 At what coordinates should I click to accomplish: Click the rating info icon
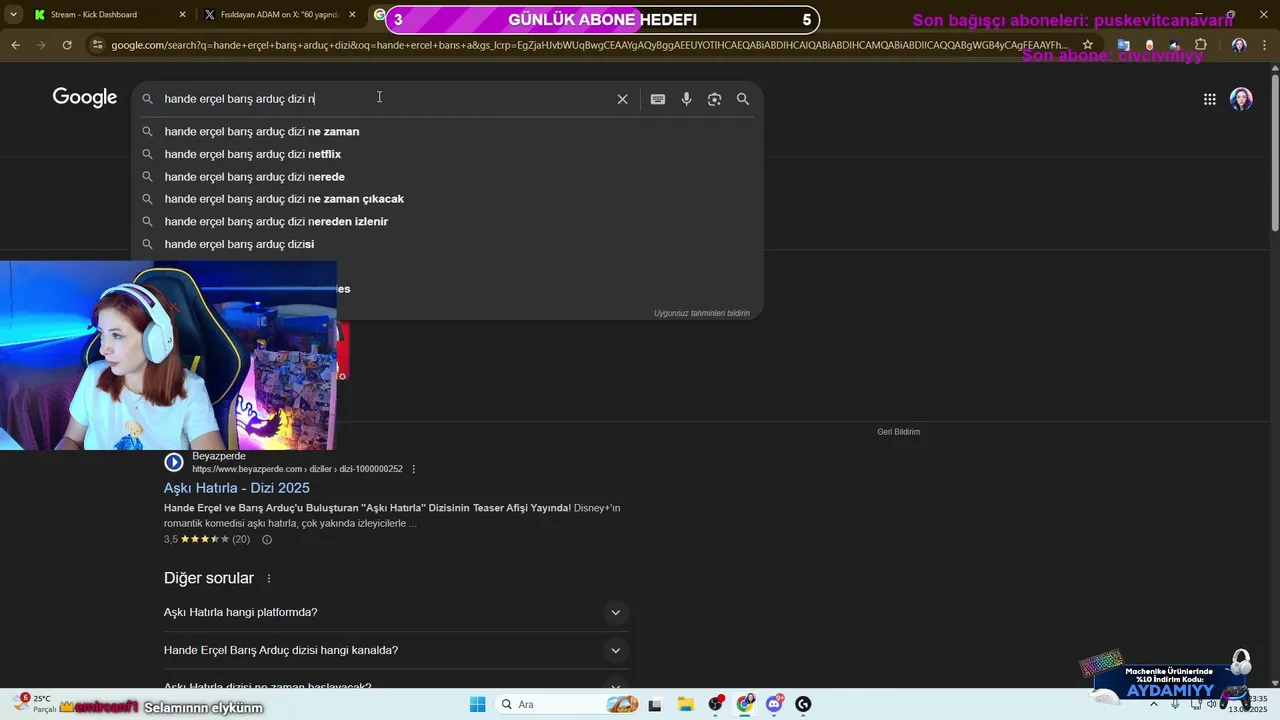pos(267,540)
